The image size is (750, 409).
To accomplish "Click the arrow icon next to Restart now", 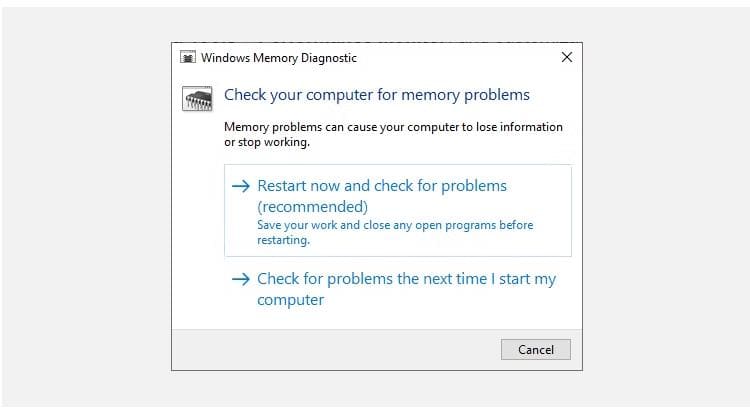I will (x=241, y=186).
